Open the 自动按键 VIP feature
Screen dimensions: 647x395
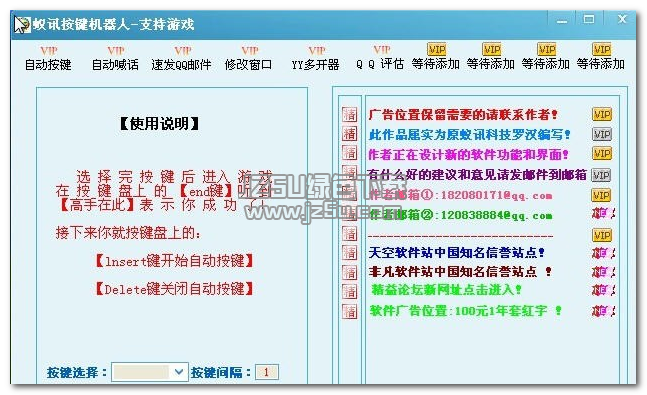tap(48, 58)
